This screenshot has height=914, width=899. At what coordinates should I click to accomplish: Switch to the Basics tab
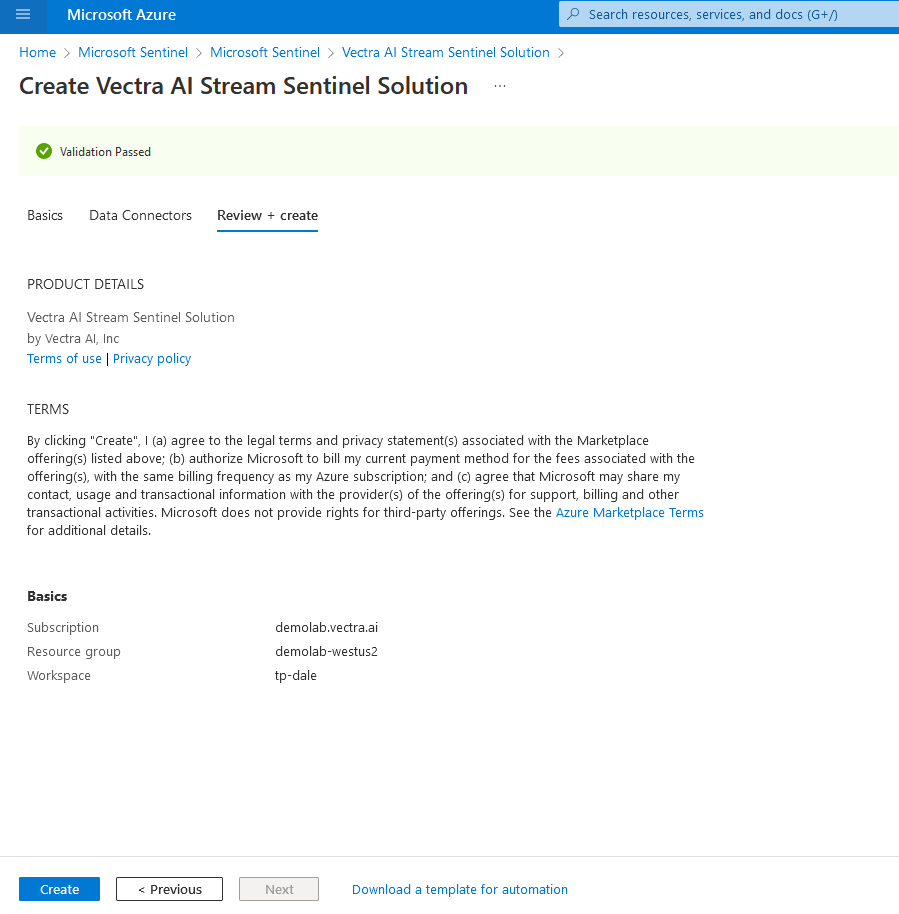[44, 215]
